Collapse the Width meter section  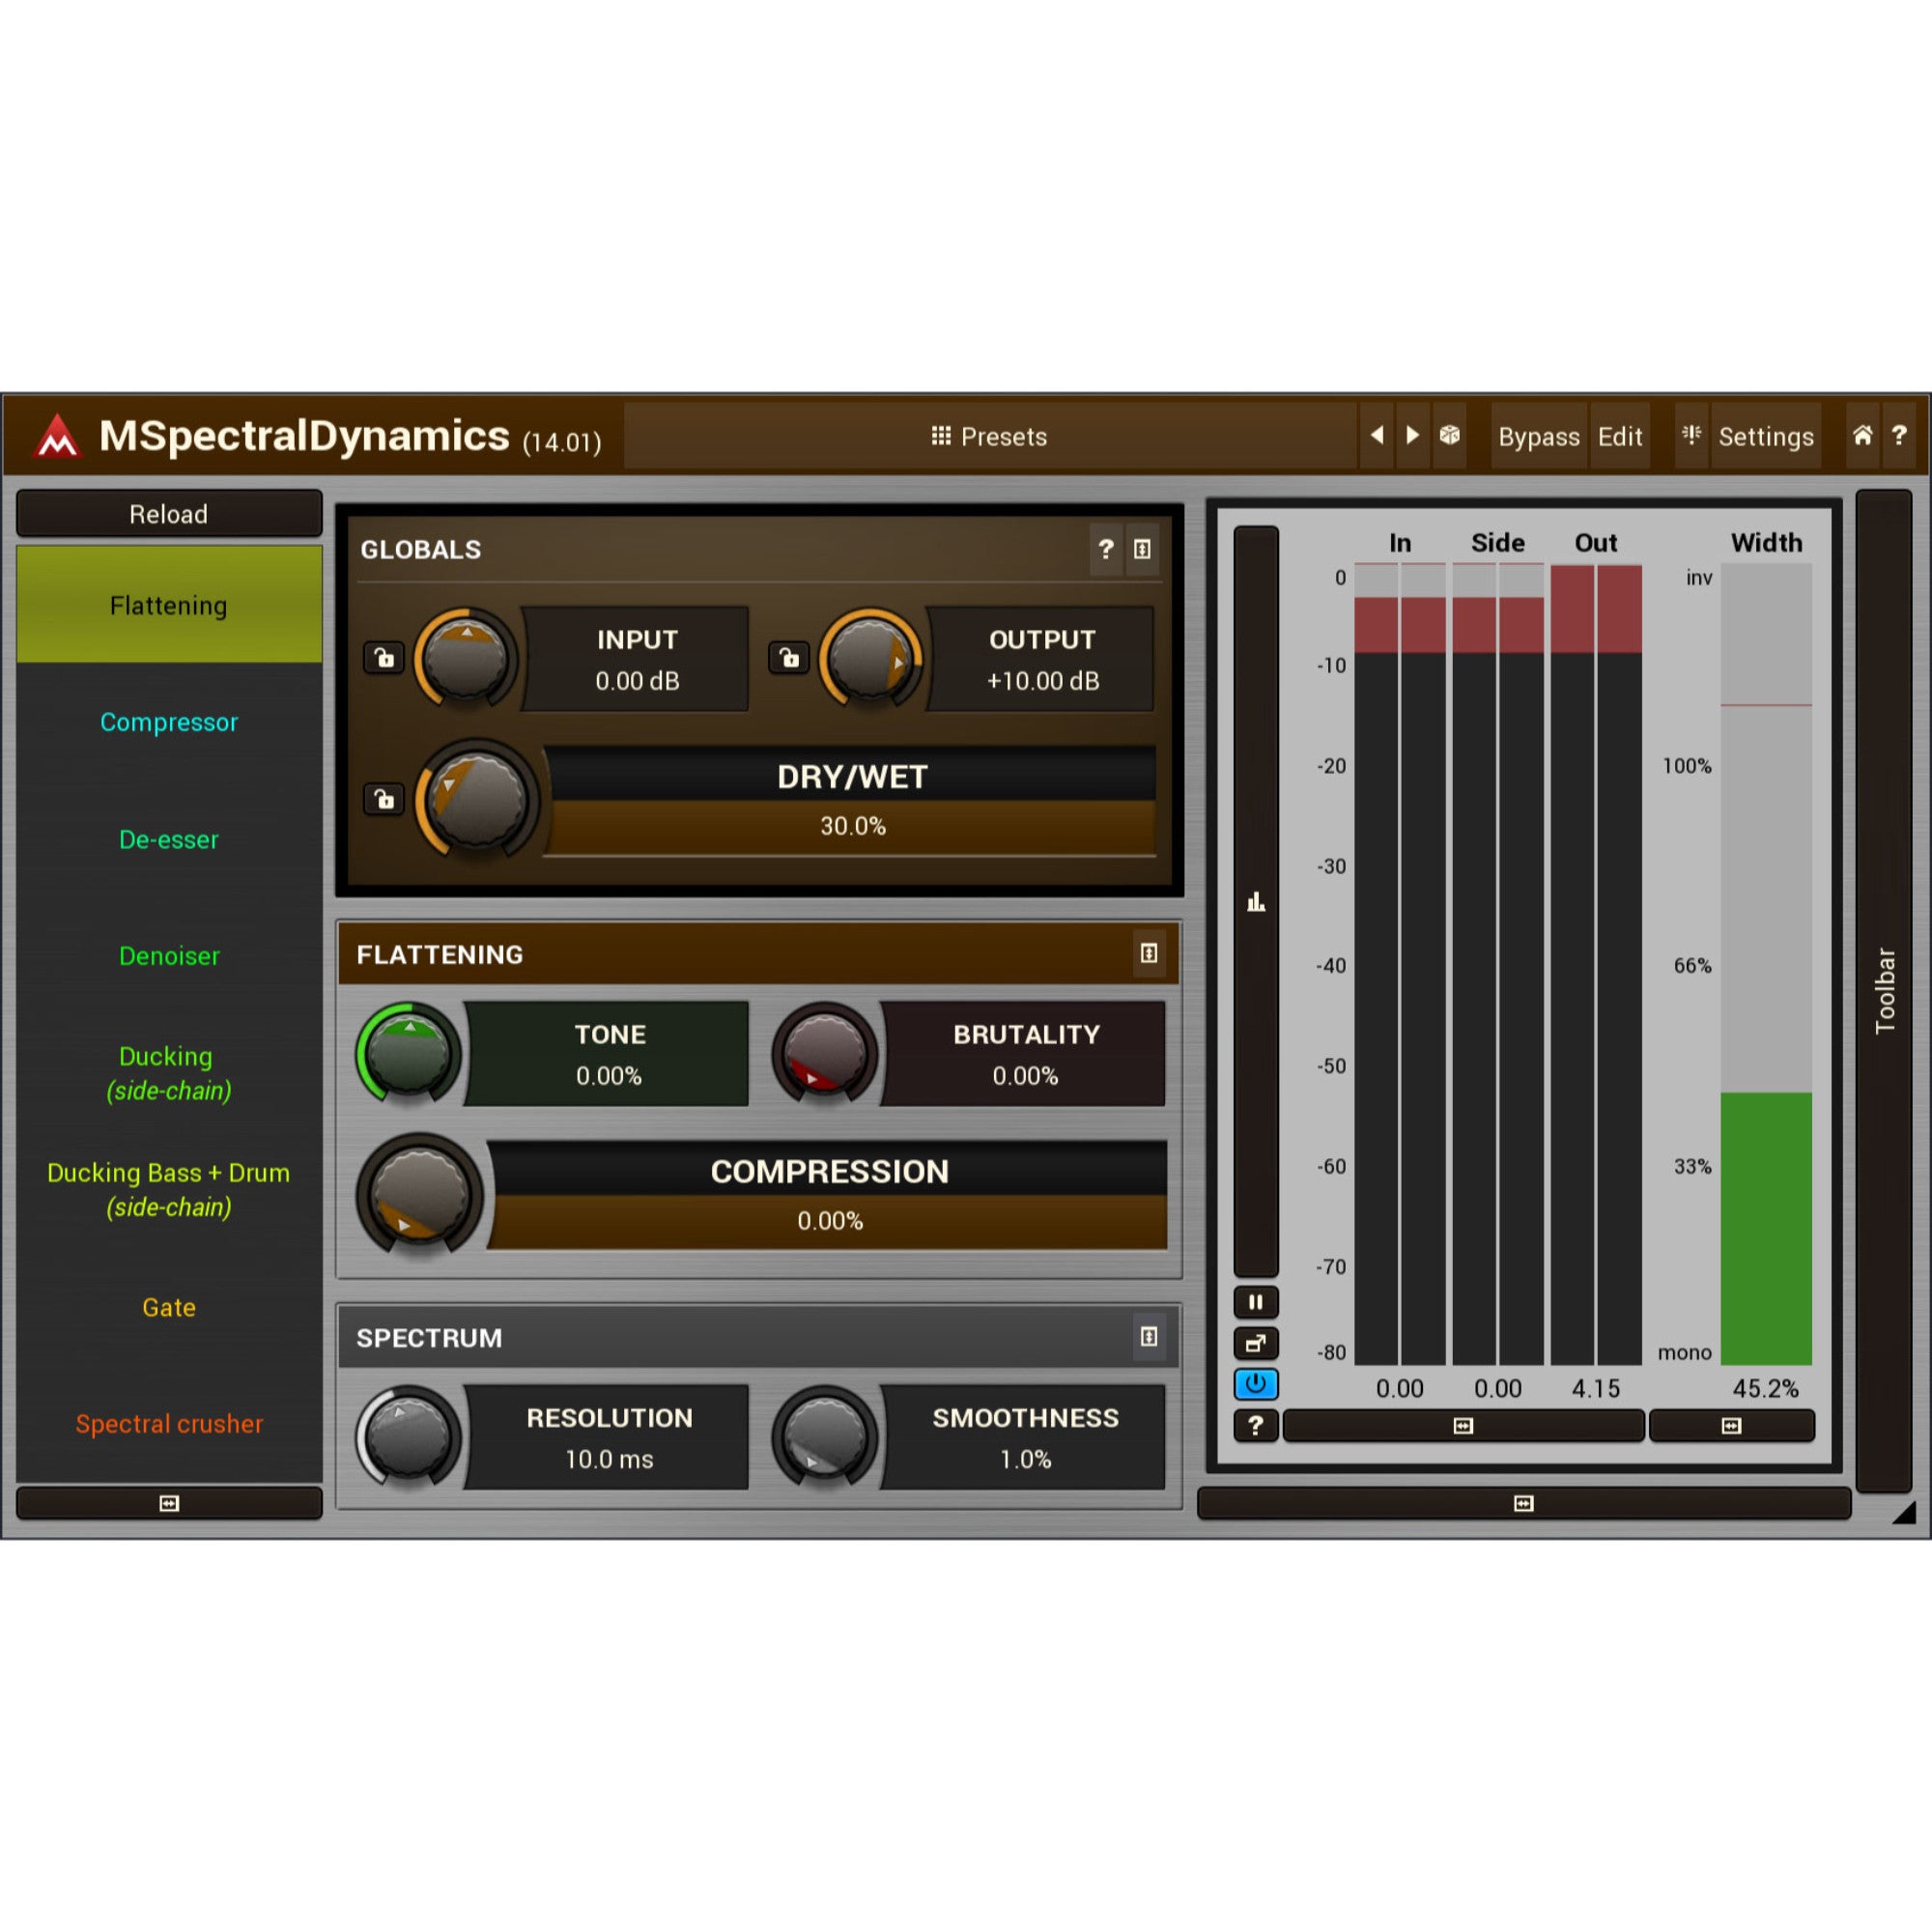pyautogui.click(x=1731, y=1425)
